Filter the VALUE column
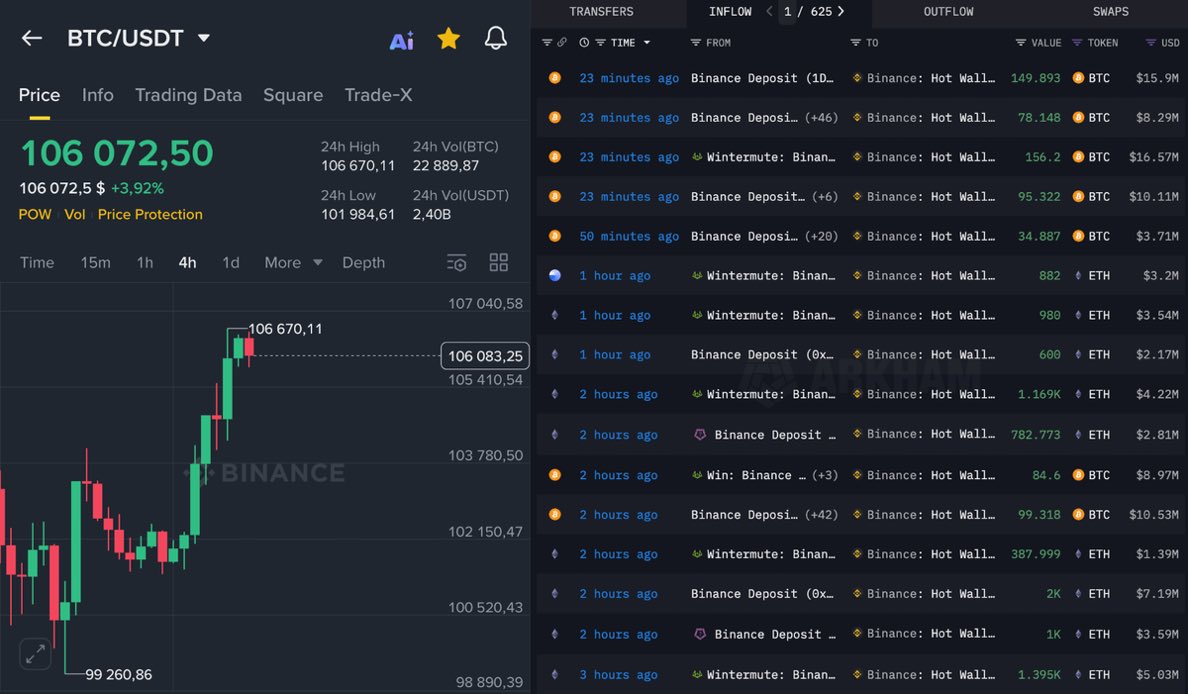Image resolution: width=1188 pixels, height=694 pixels. point(1021,42)
